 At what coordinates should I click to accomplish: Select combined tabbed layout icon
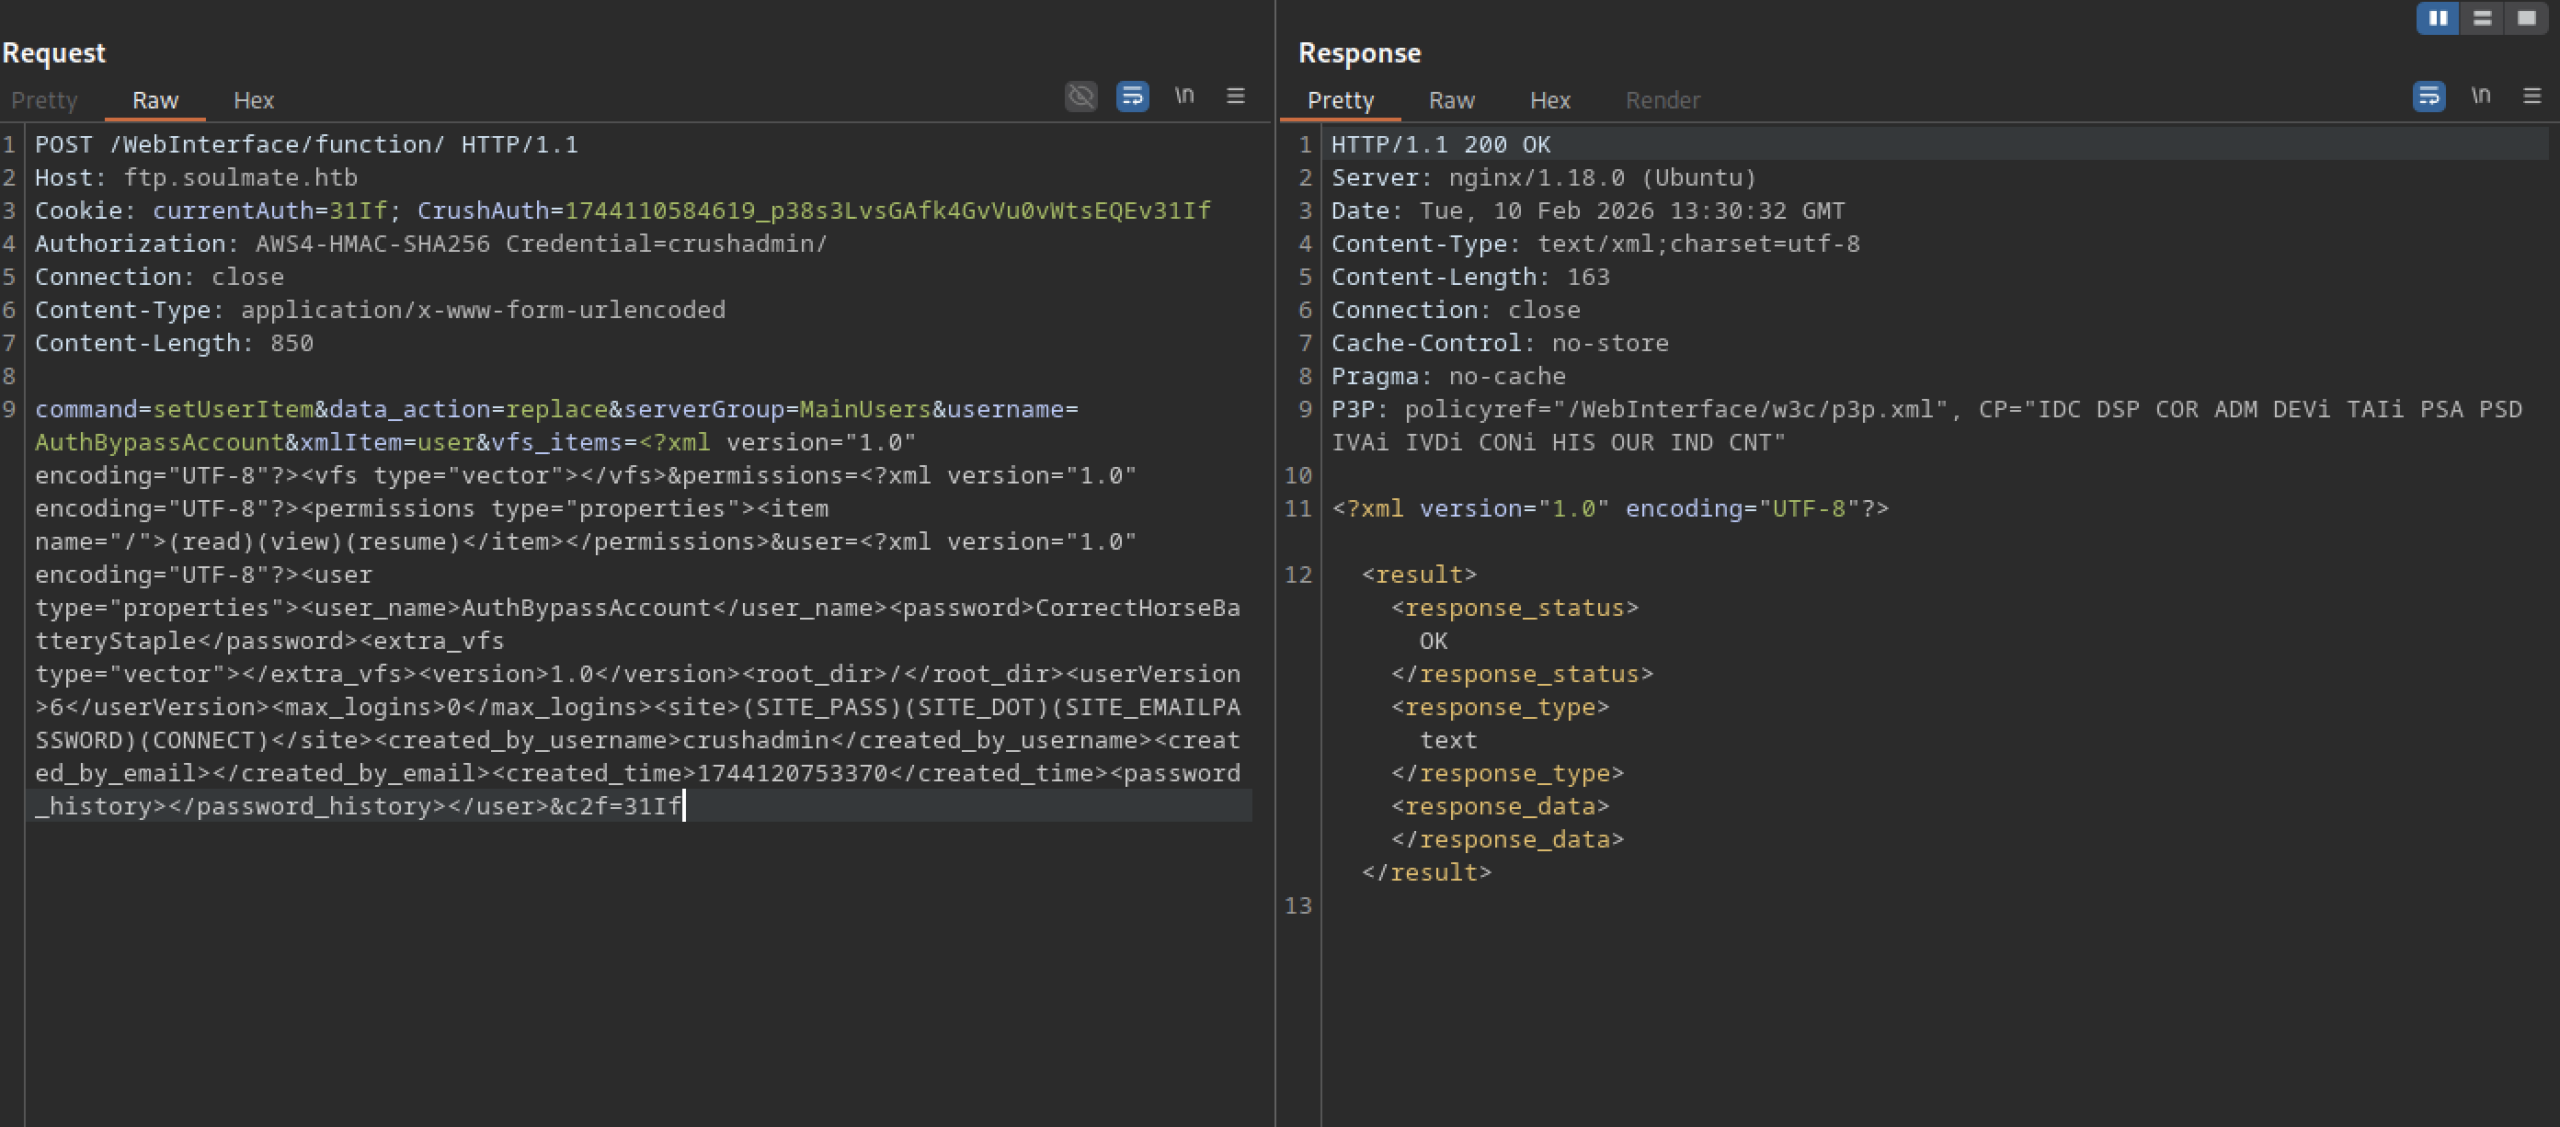click(2527, 18)
